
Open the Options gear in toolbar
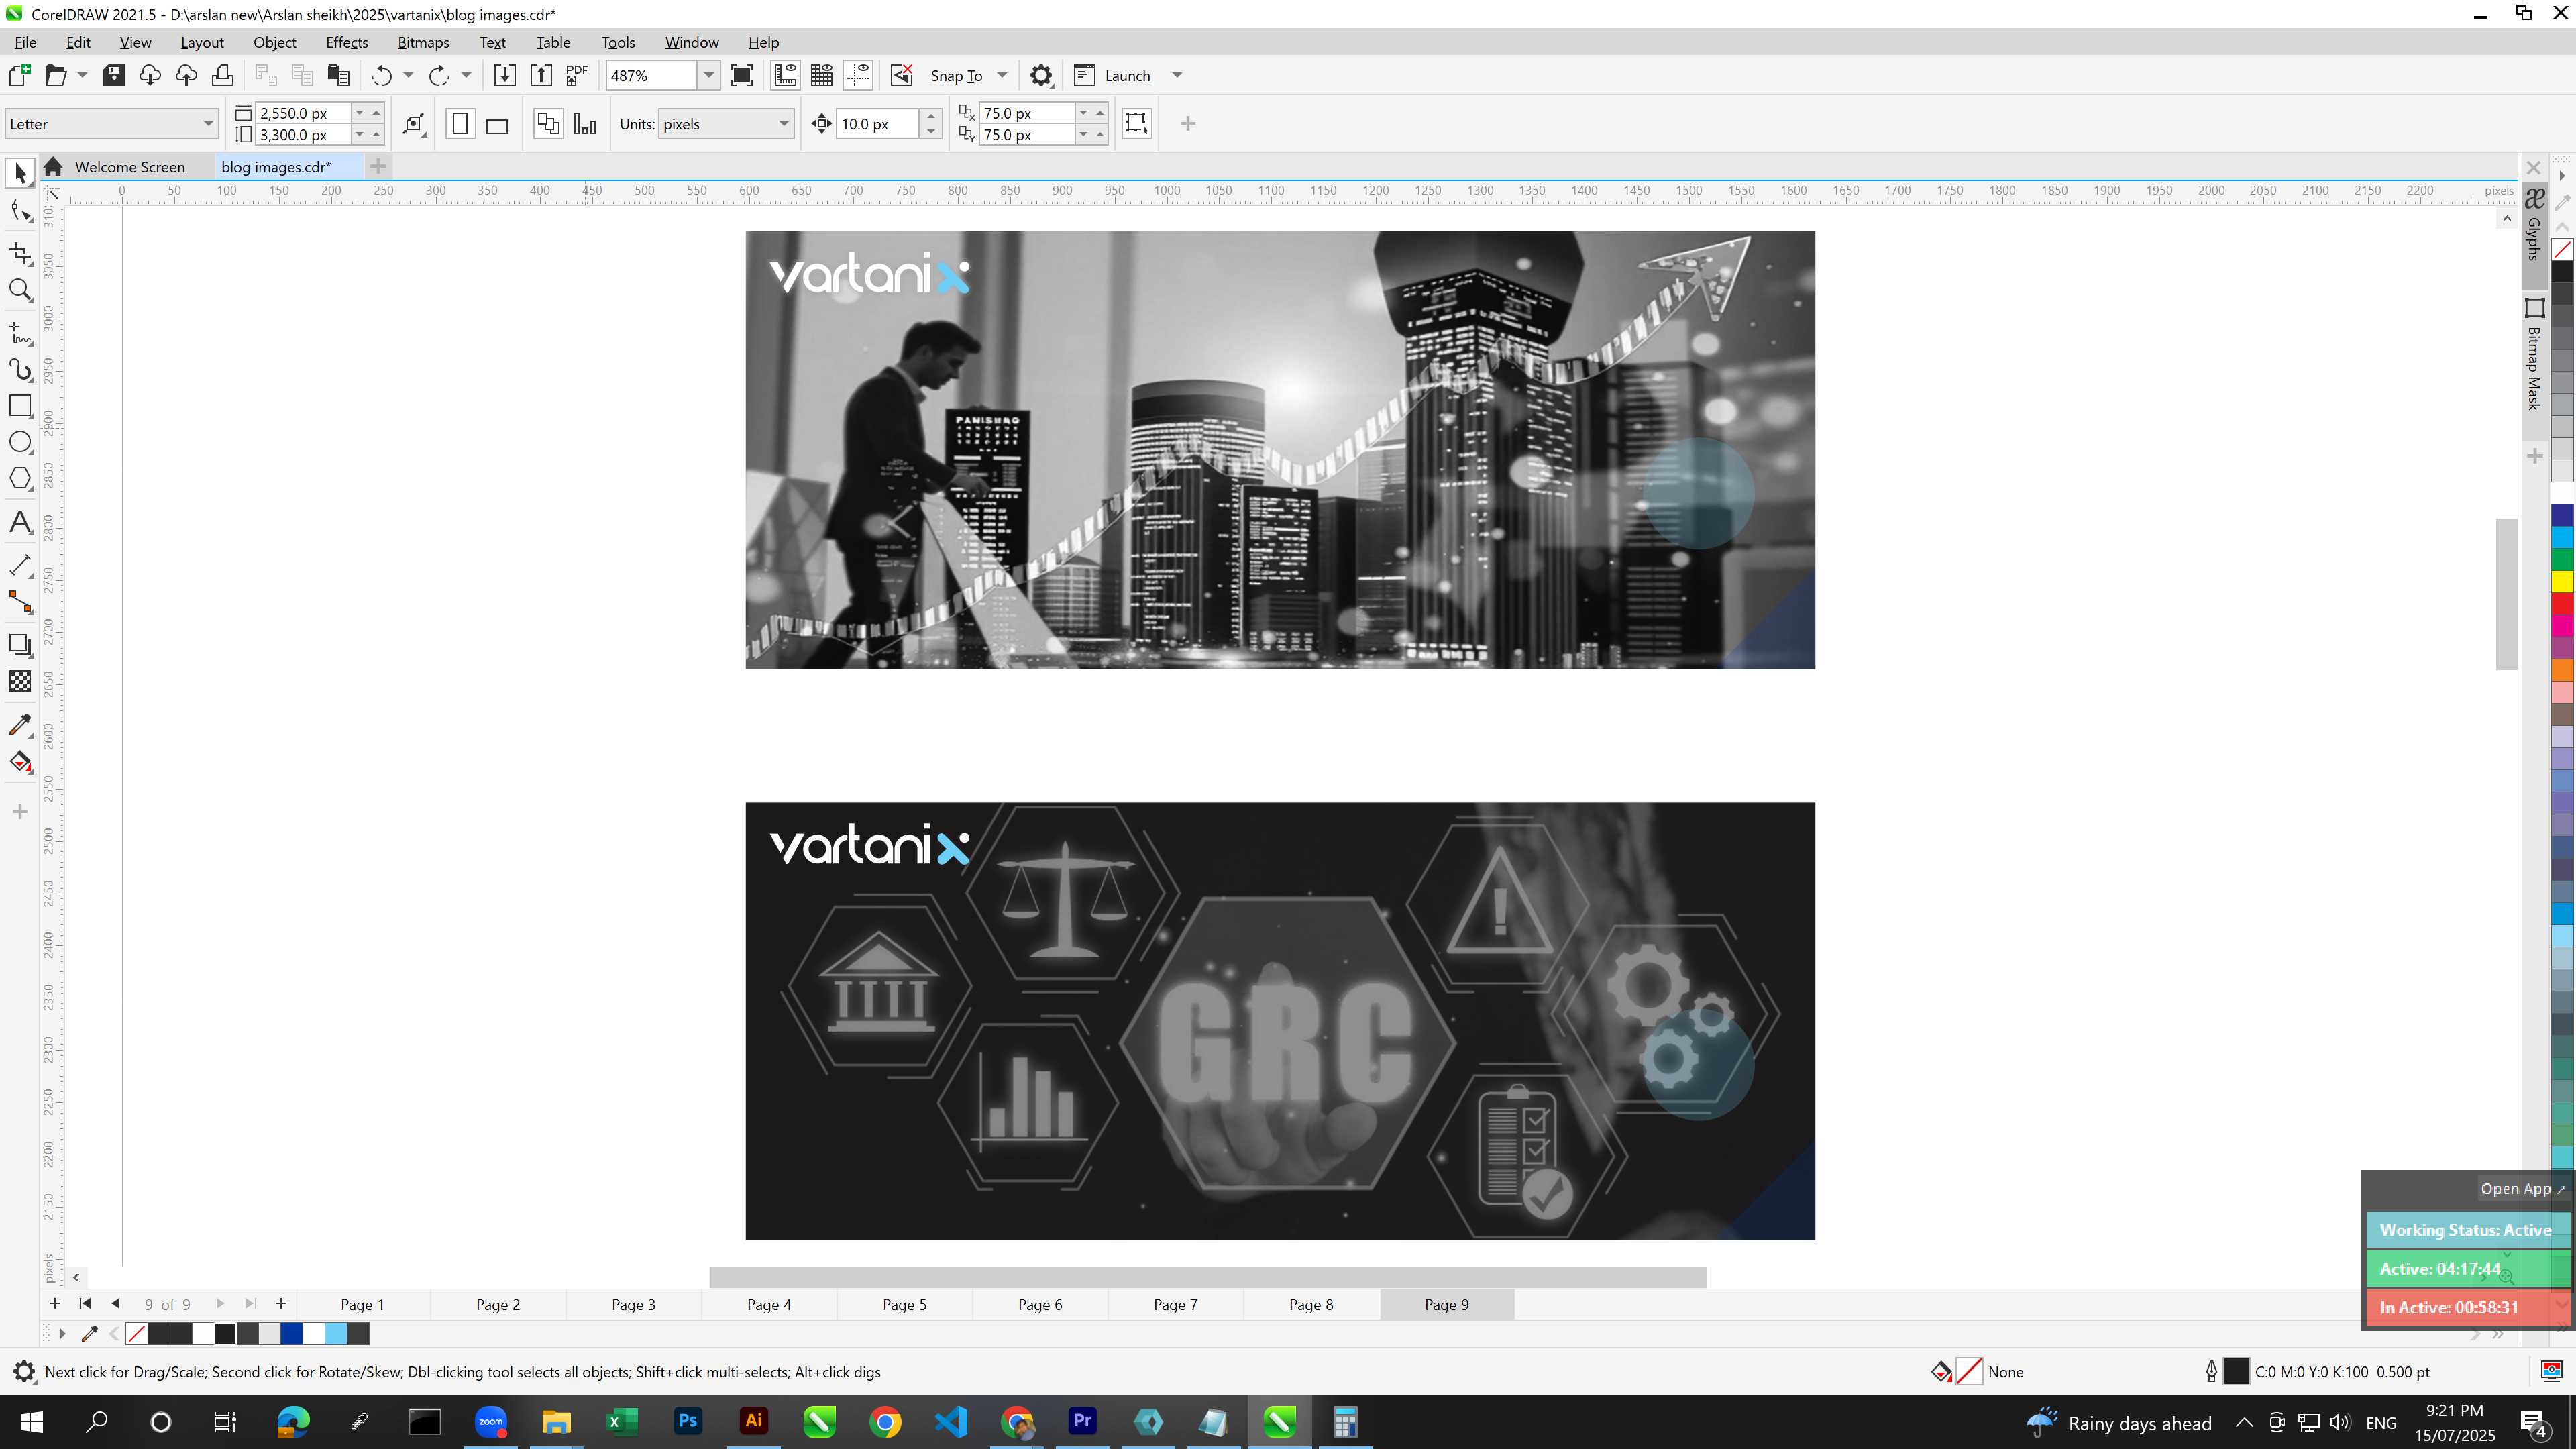[x=1041, y=75]
